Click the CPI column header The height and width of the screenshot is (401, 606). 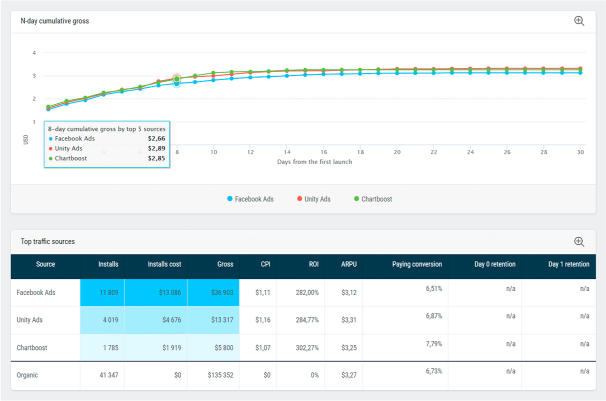tap(263, 264)
